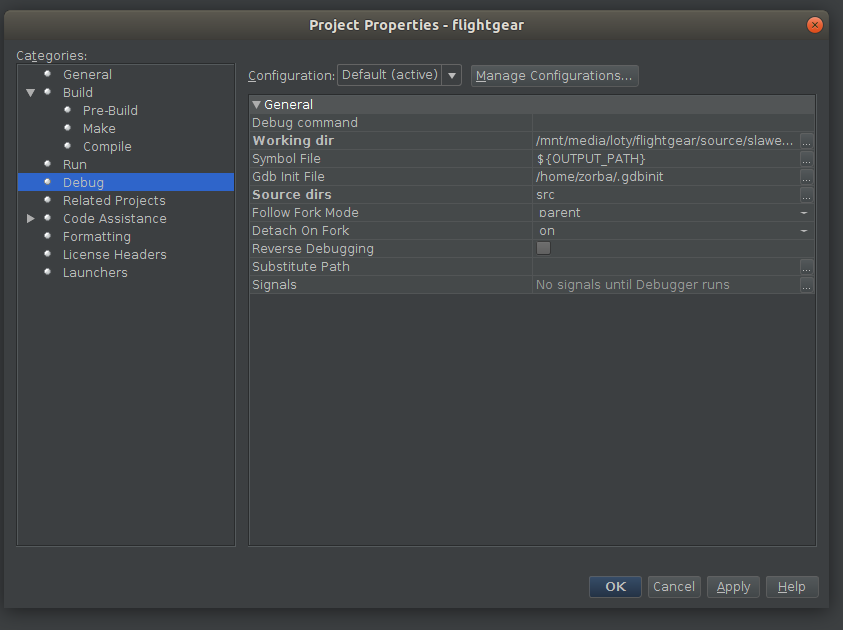This screenshot has width=843, height=630.
Task: Select the Make category
Action: pos(99,129)
